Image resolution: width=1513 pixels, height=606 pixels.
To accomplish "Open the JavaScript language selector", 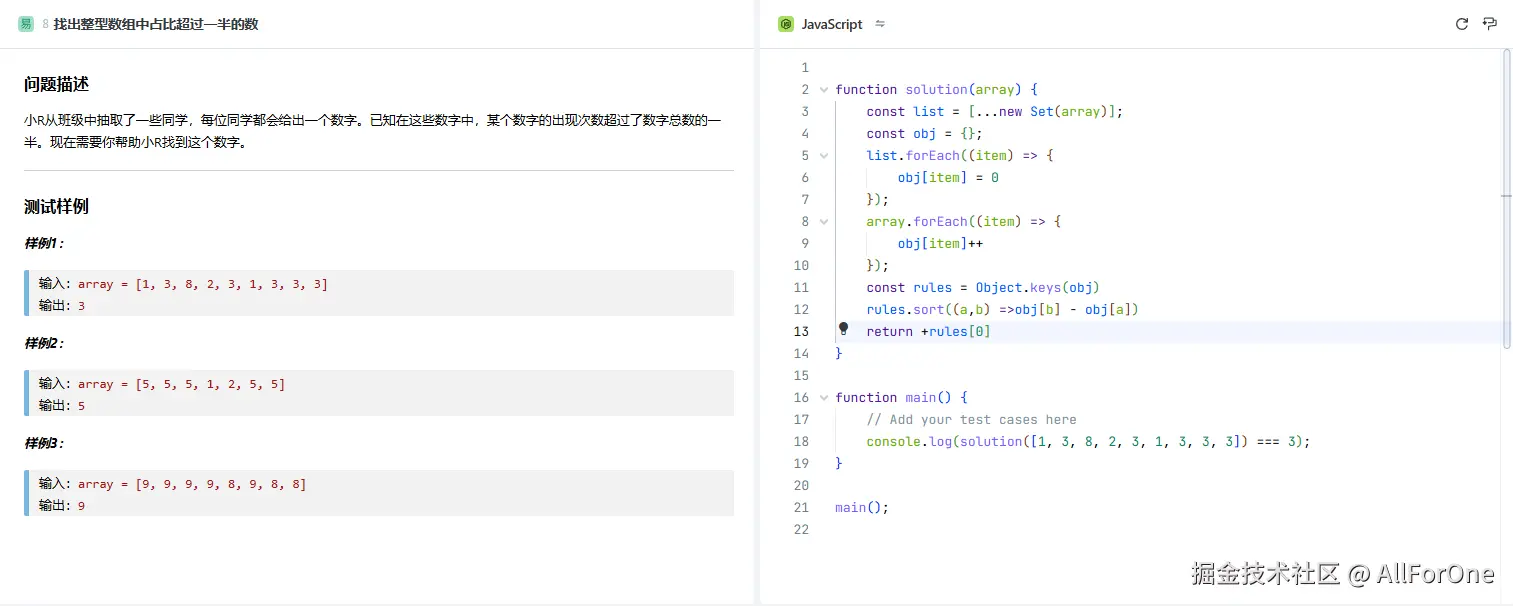I will coord(832,23).
